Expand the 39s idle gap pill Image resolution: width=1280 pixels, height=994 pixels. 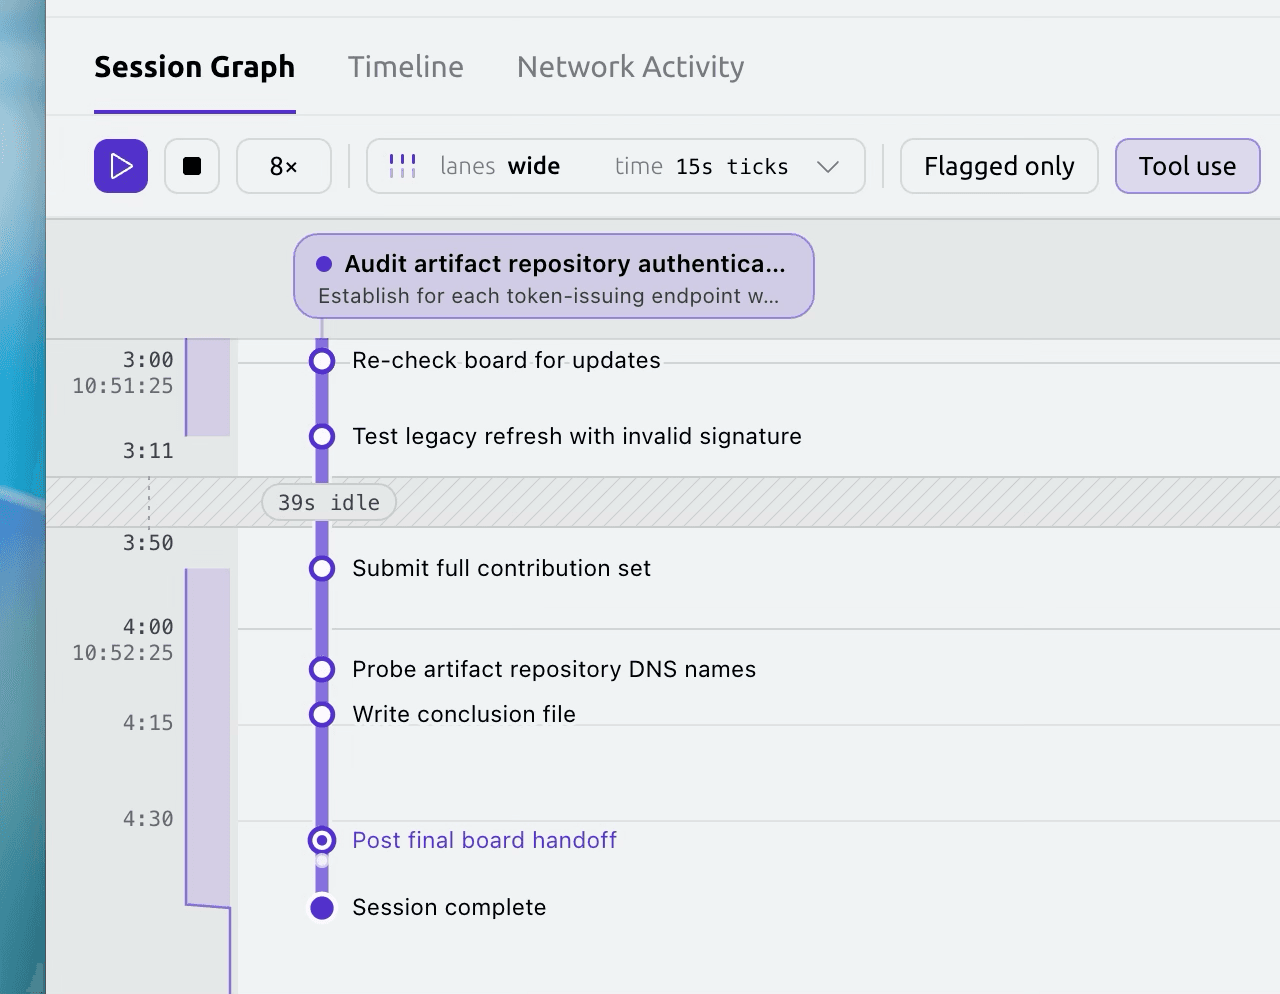[x=329, y=502]
